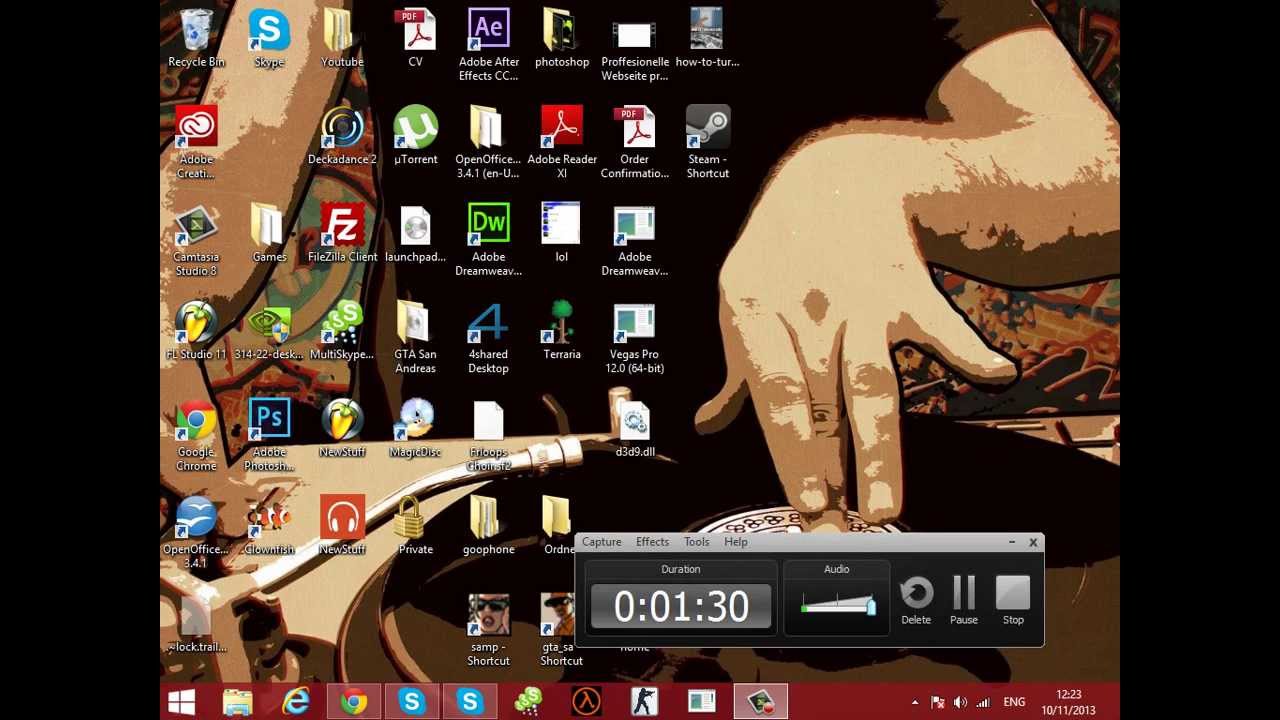This screenshot has width=1280, height=720.
Task: Select the Games folder
Action: click(269, 233)
